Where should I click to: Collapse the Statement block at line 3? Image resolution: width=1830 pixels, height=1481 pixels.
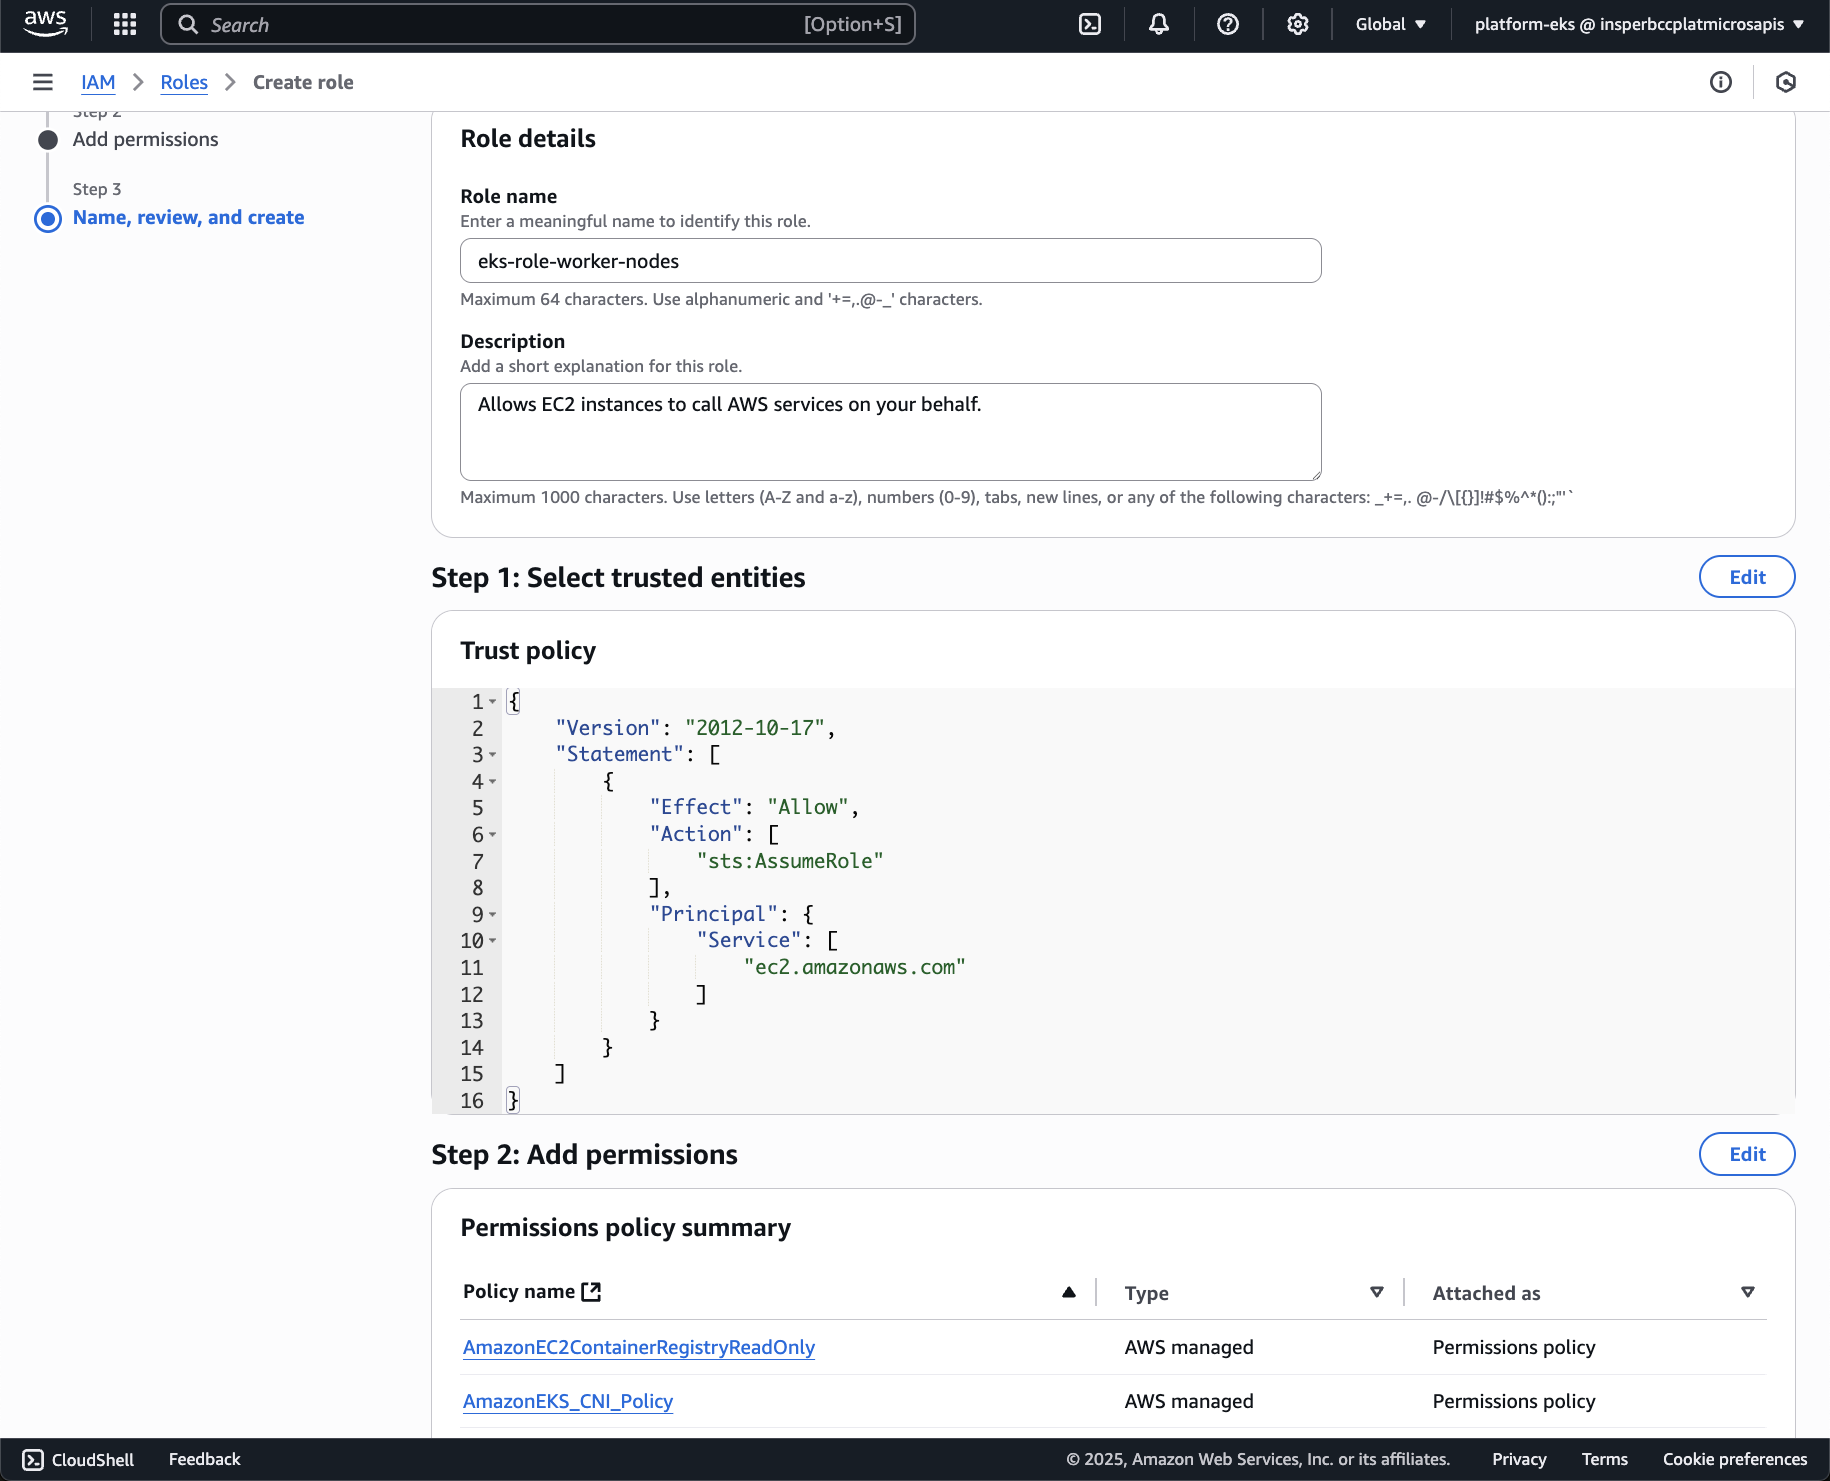point(493,755)
